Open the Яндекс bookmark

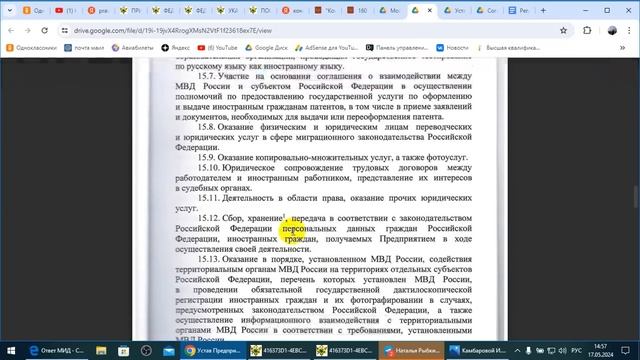click(x=176, y=48)
